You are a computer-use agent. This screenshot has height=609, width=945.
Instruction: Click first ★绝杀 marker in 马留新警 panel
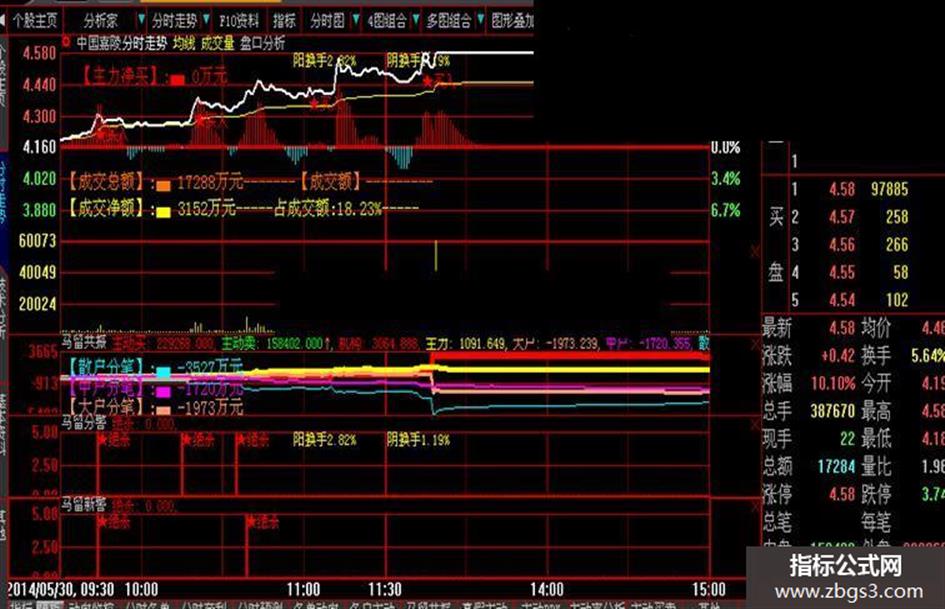pyautogui.click(x=113, y=522)
